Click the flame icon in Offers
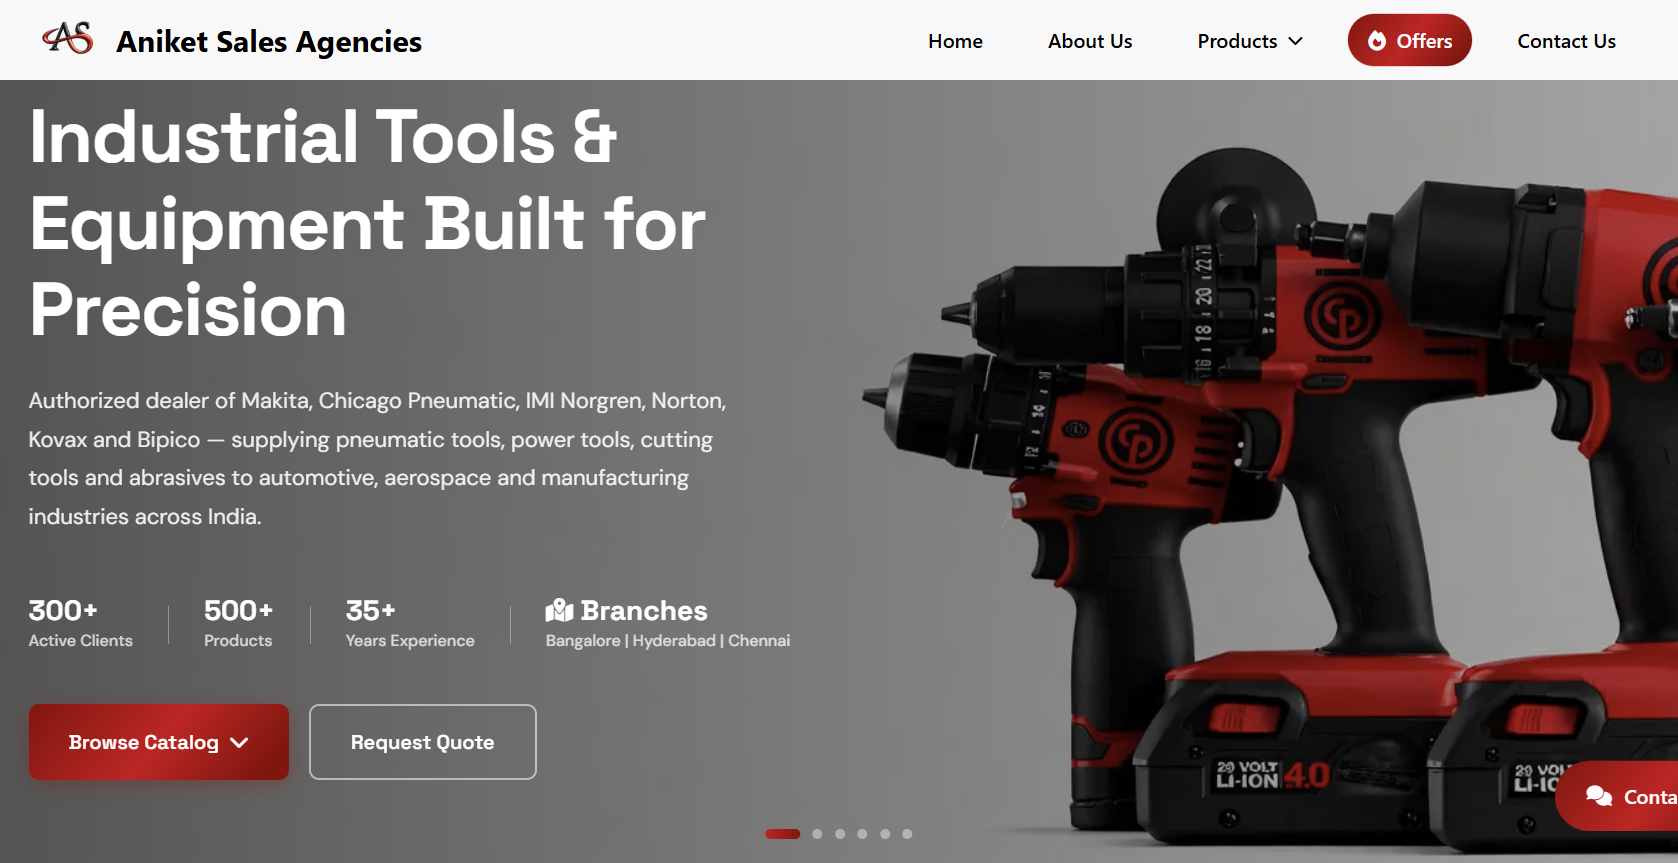Screen dimensions: 1678x863 [x=1377, y=41]
